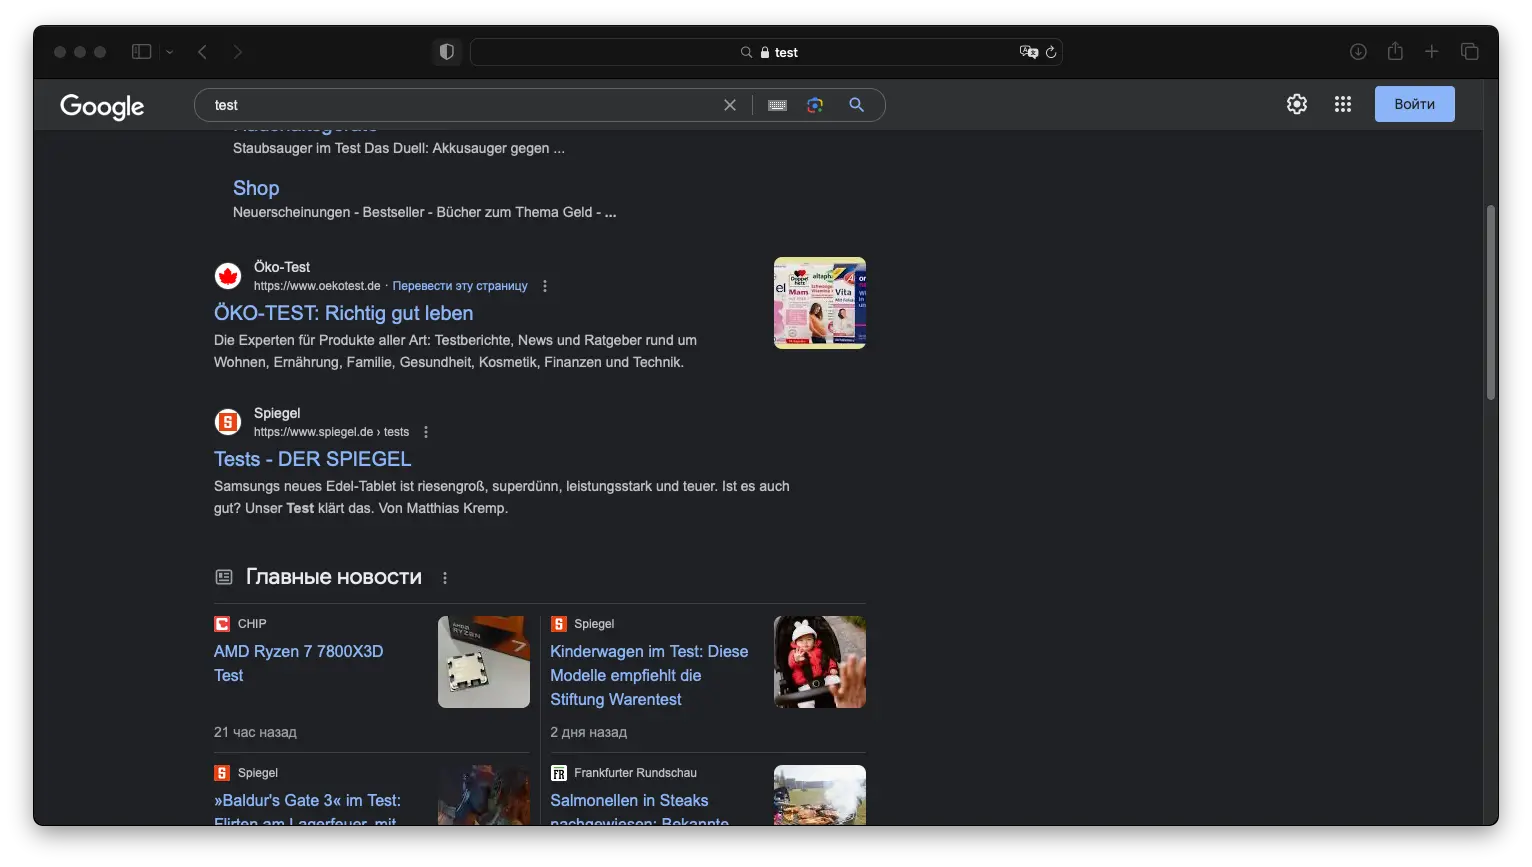
Task: Click the page vertical scrollbar
Action: tap(1490, 302)
